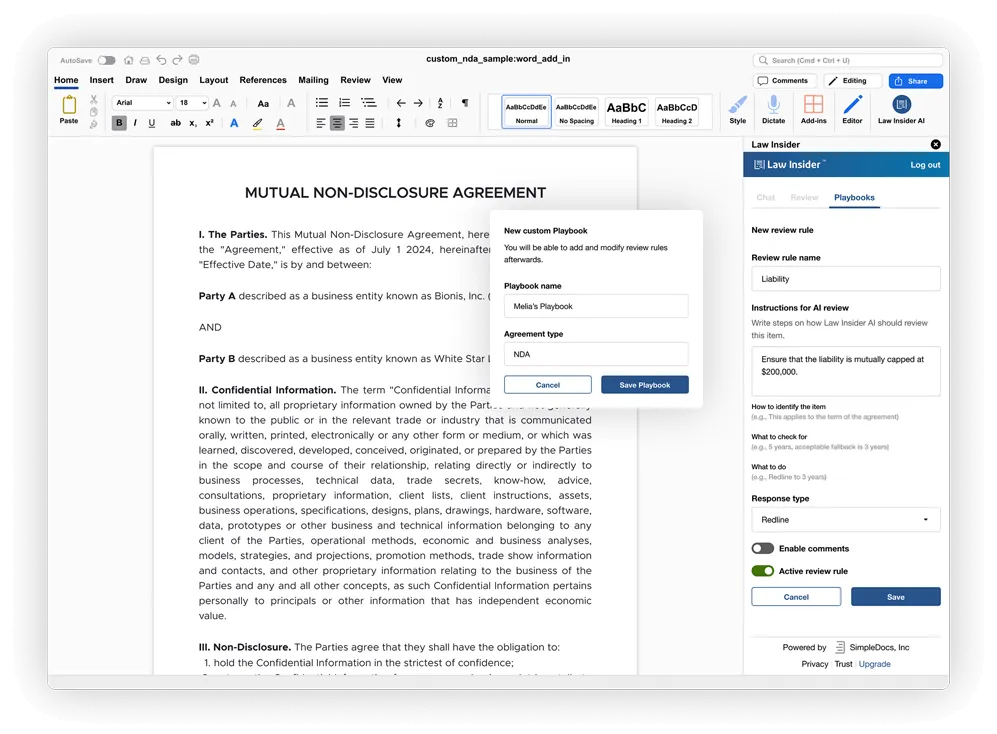Click the Format Painter brush icon

click(x=93, y=124)
